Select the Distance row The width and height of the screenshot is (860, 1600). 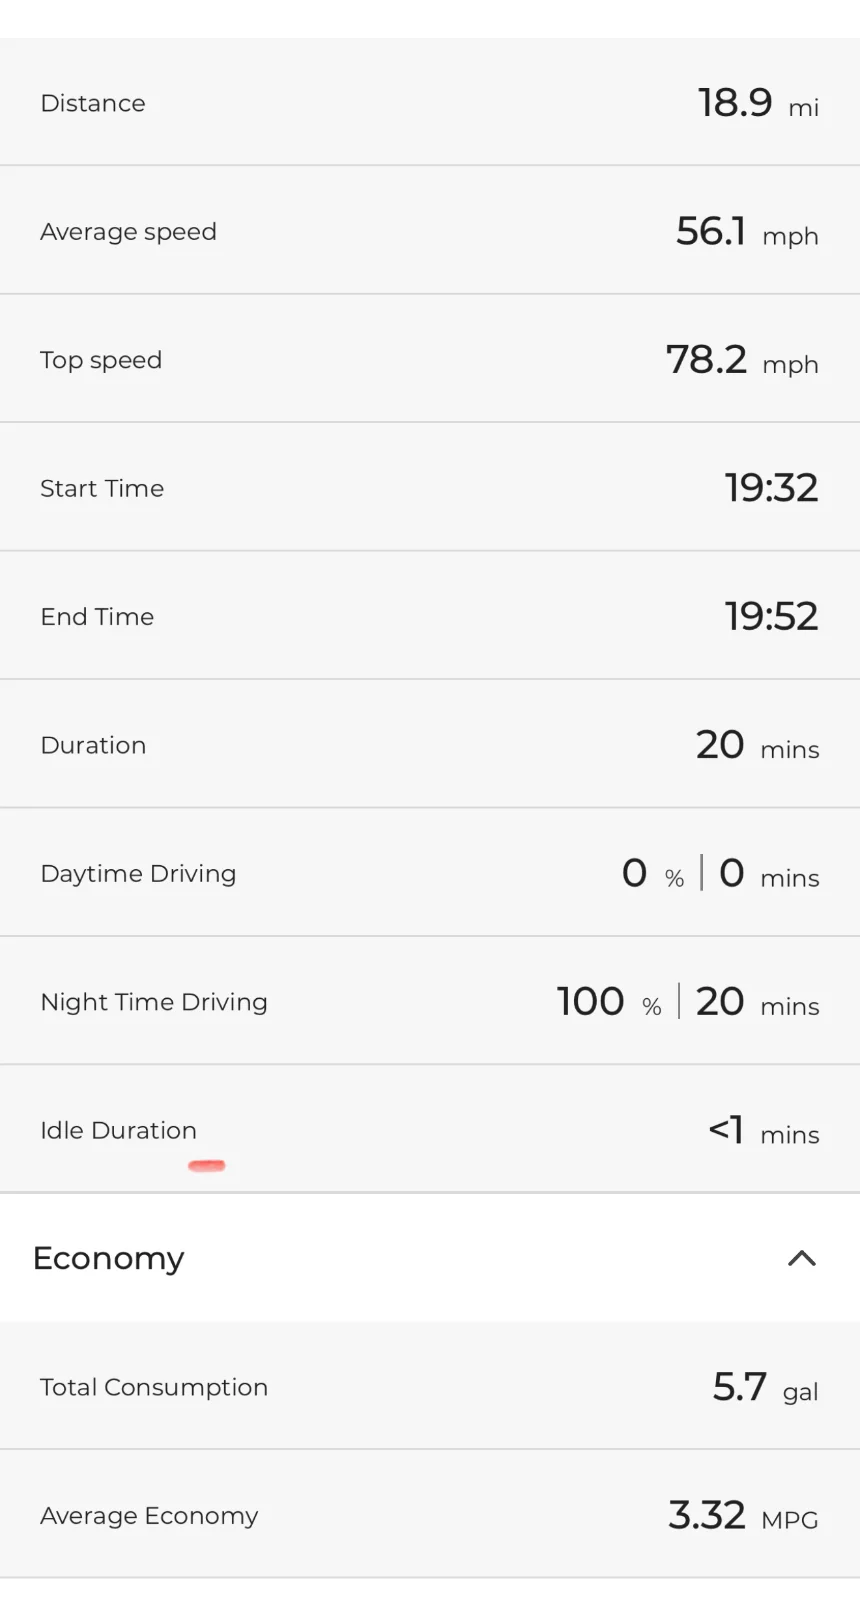click(430, 102)
